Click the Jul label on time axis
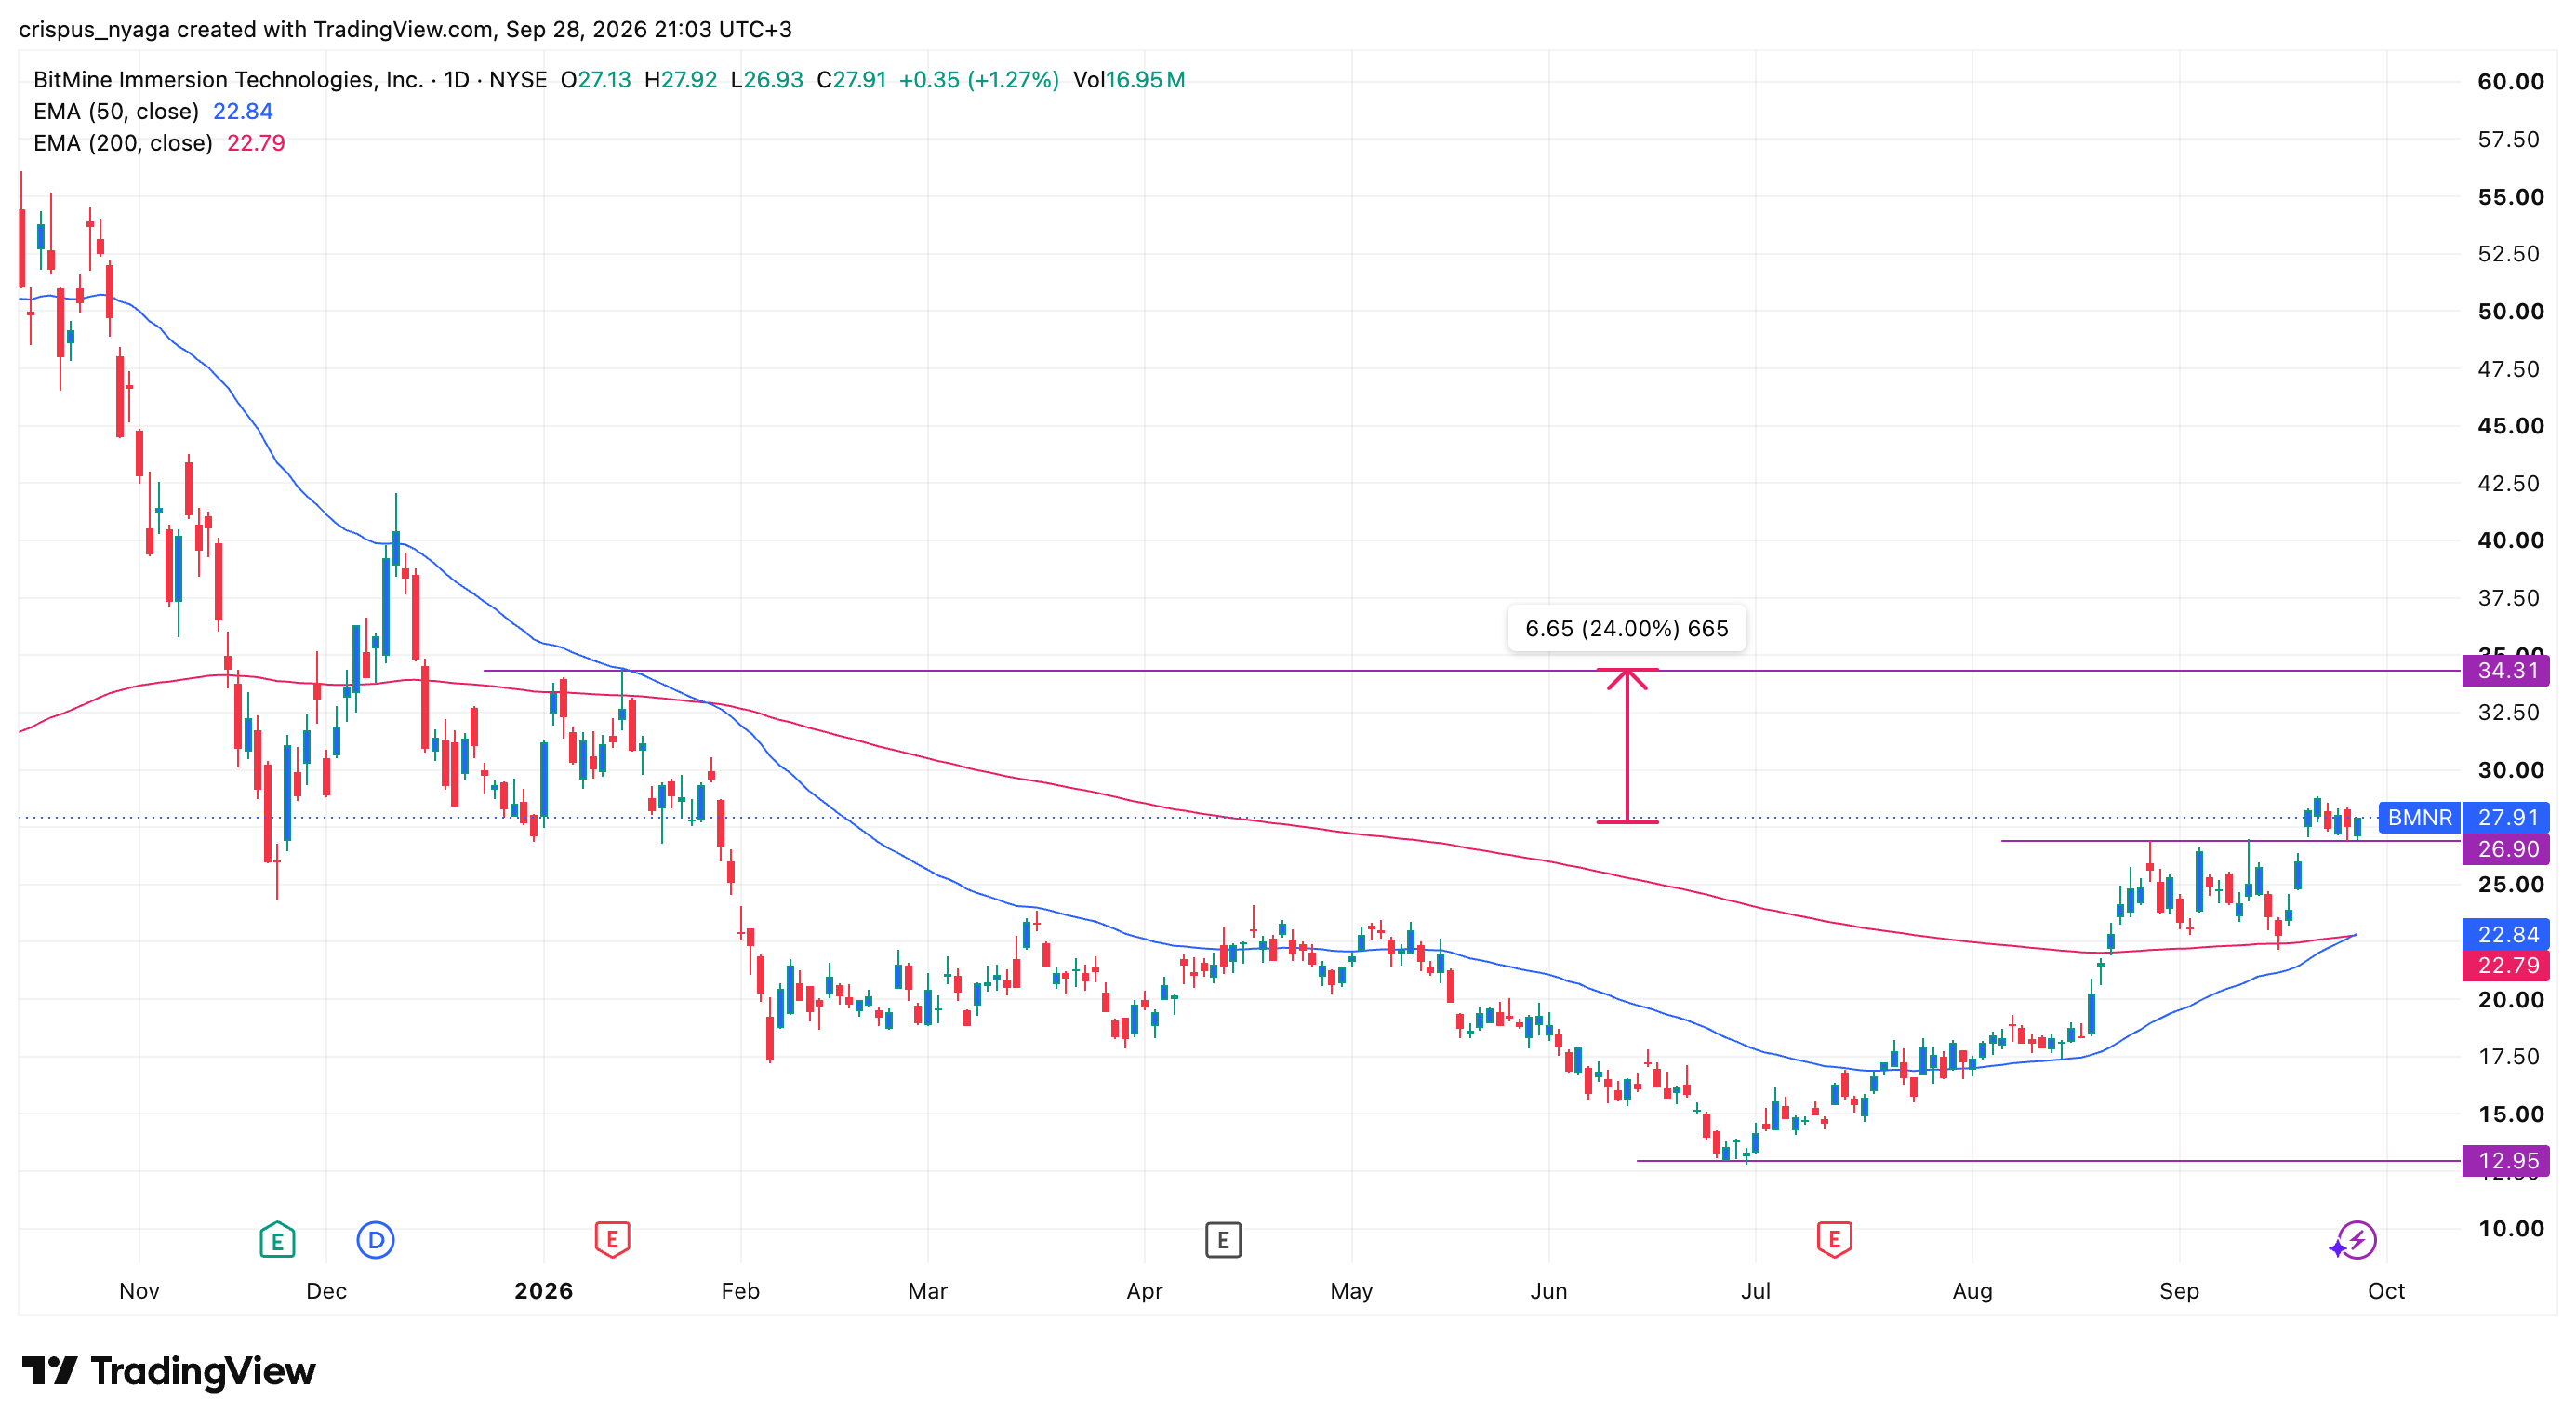This screenshot has width=2576, height=1427. [x=1756, y=1291]
